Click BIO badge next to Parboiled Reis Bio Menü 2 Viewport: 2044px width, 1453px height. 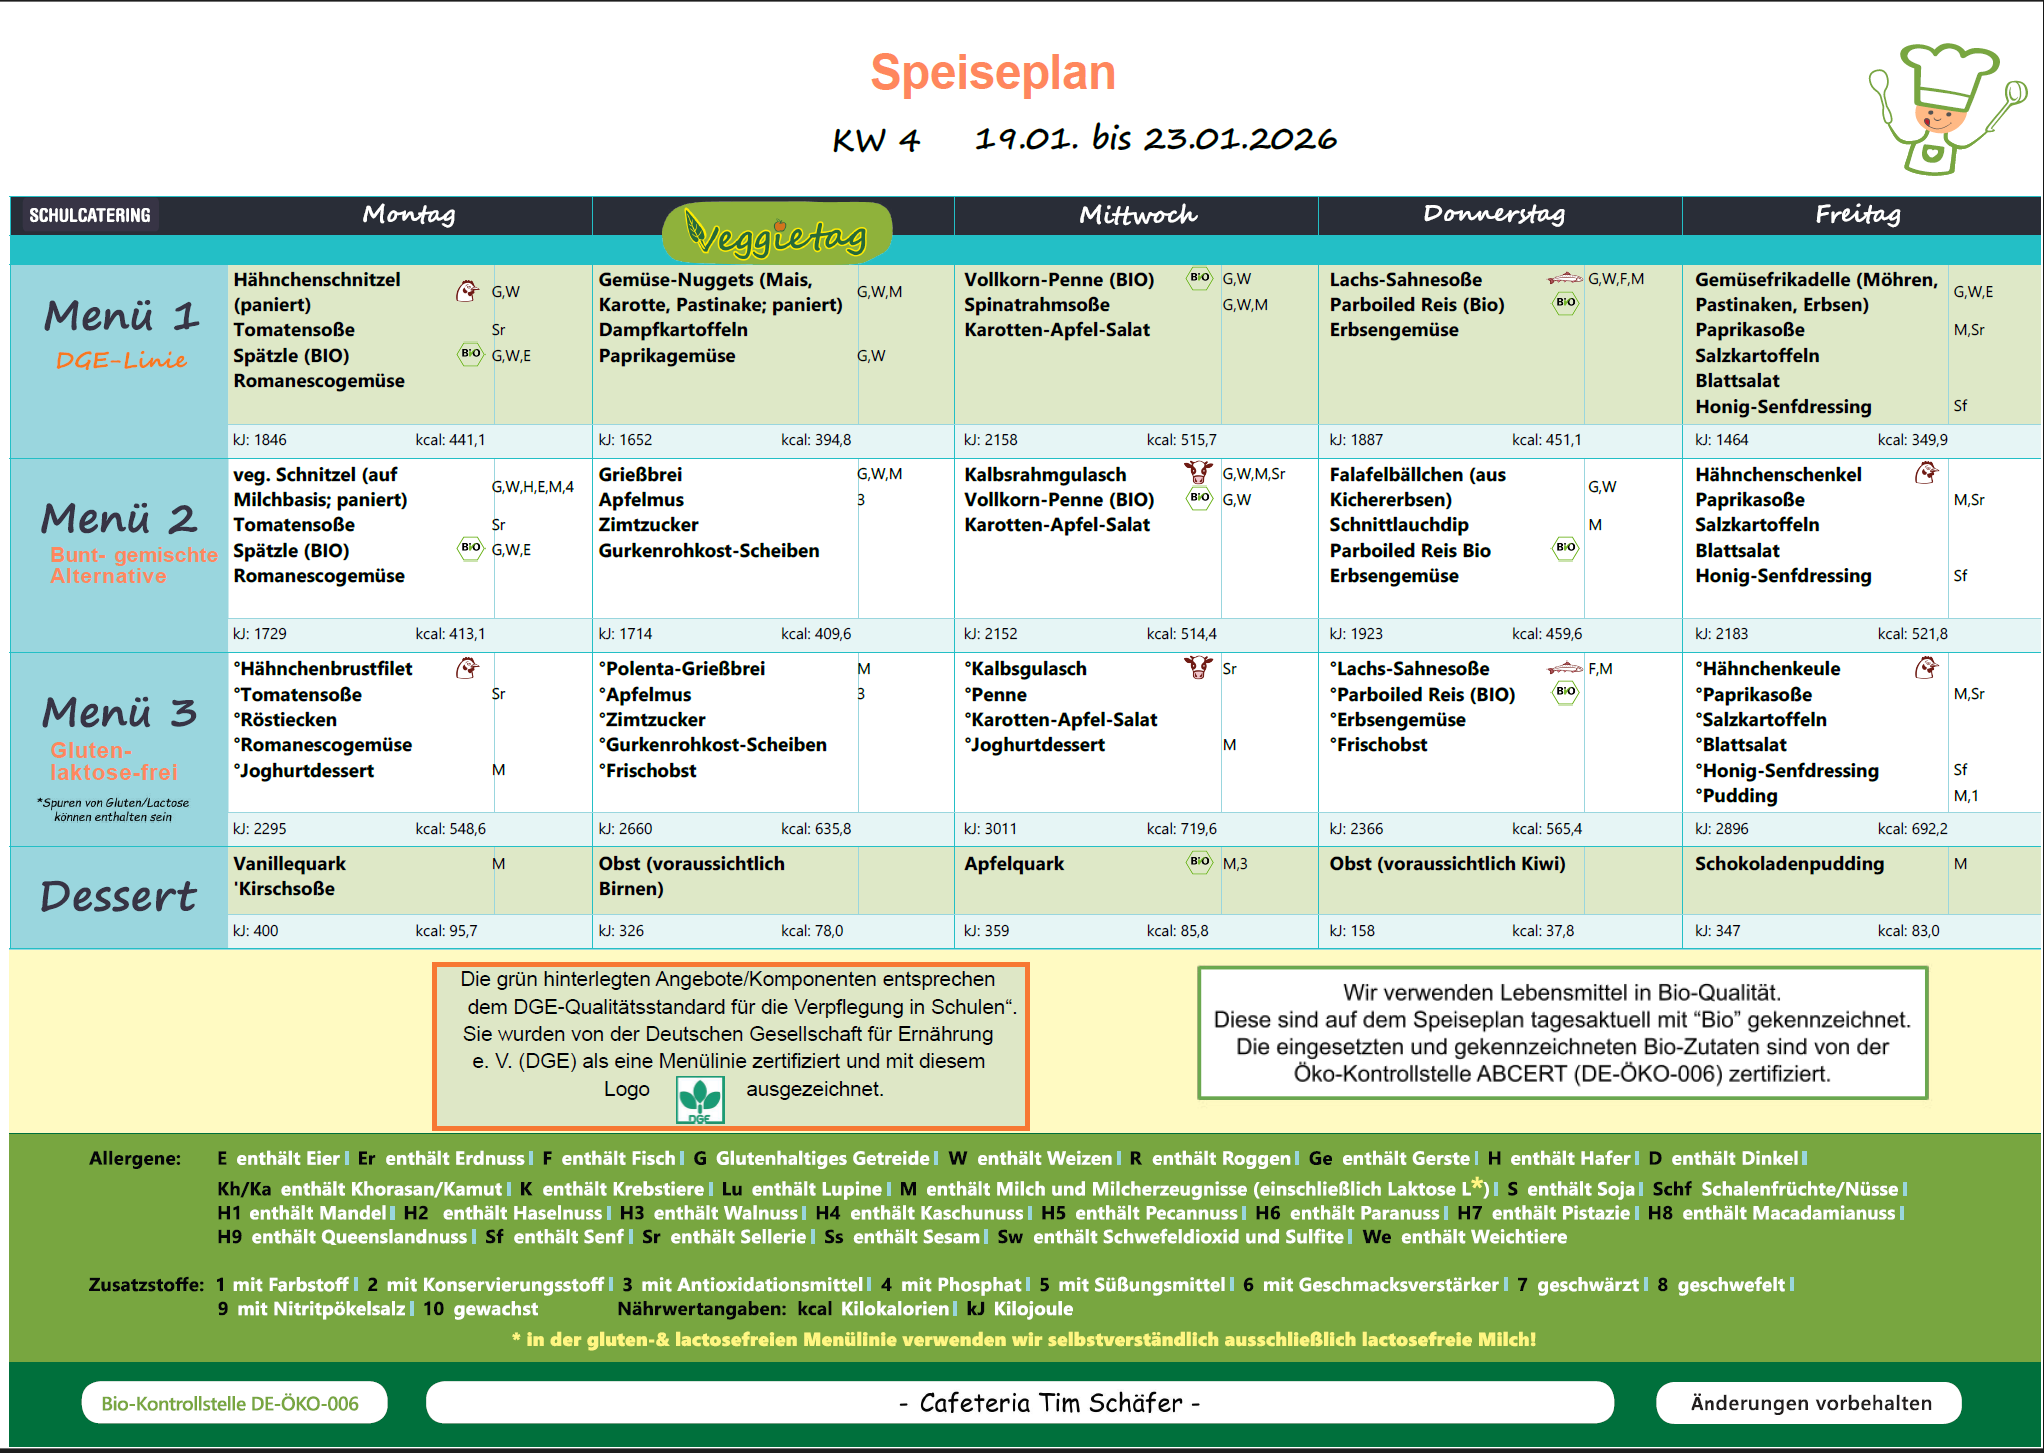(x=1565, y=547)
